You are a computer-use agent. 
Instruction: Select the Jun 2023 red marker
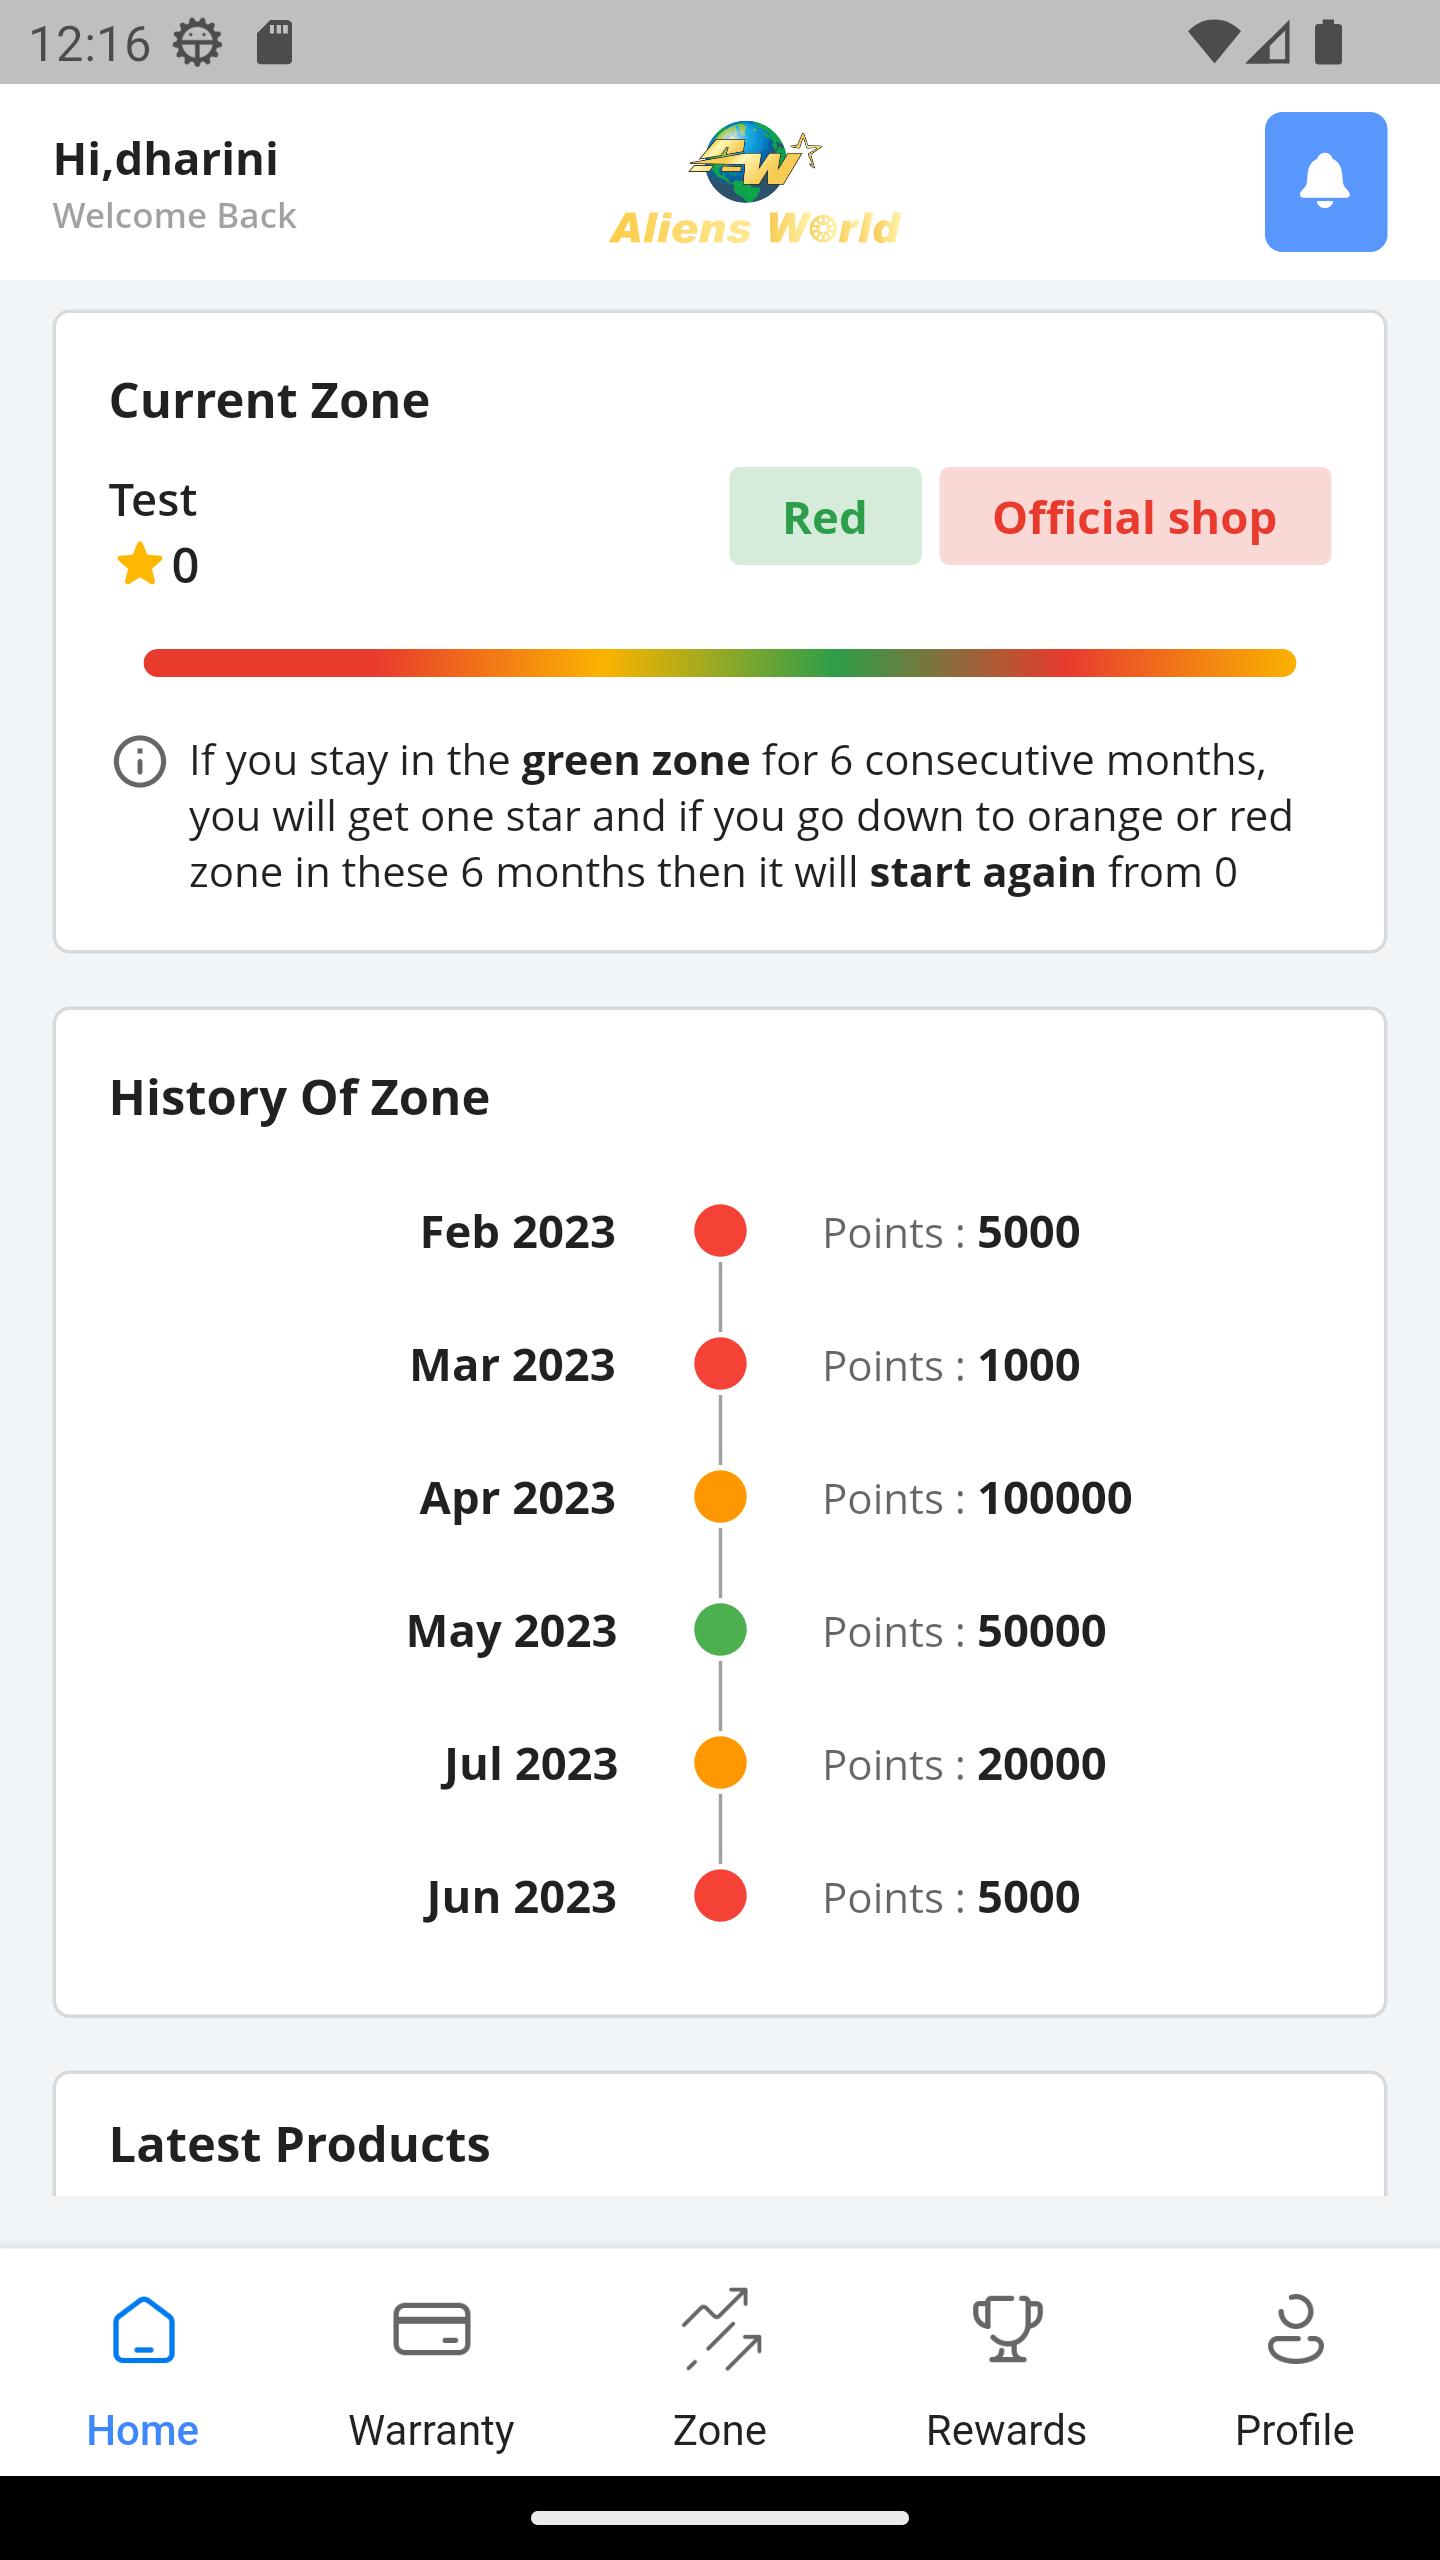coord(720,1896)
